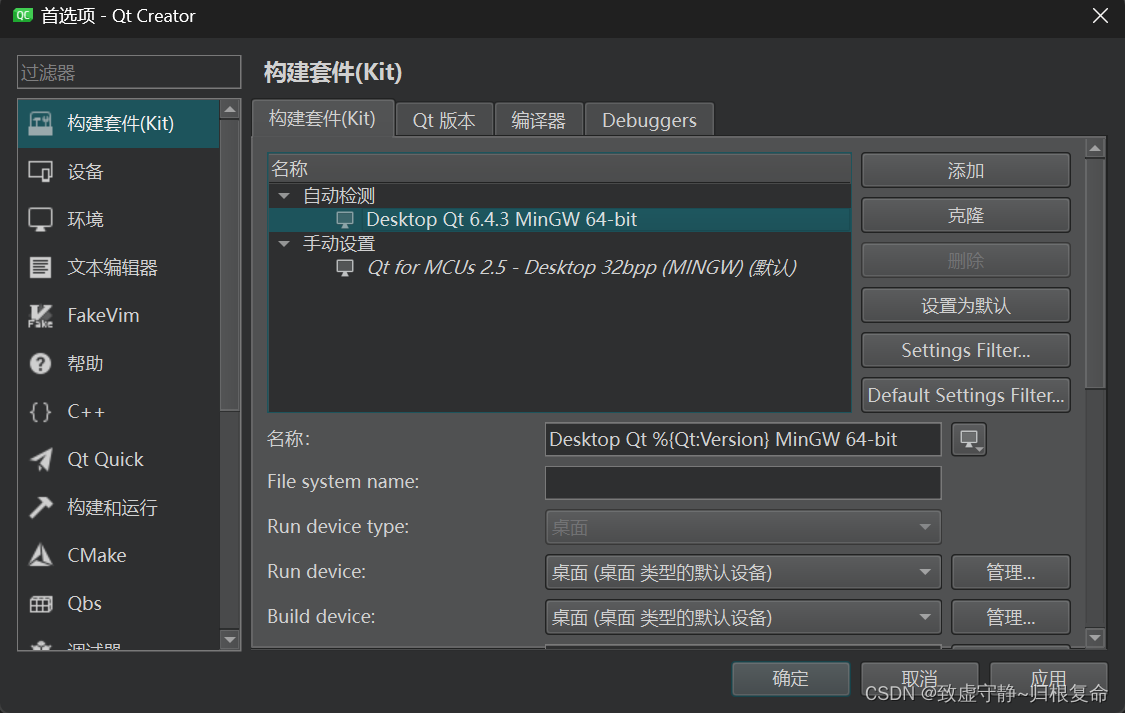Image resolution: width=1125 pixels, height=713 pixels.
Task: Click the greyed-out 删除 button
Action: pos(966,260)
